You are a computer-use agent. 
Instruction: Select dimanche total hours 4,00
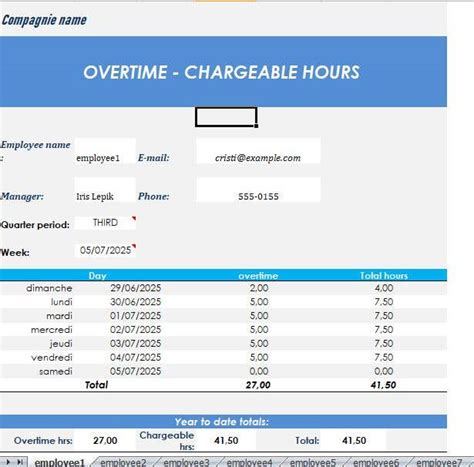[384, 288]
